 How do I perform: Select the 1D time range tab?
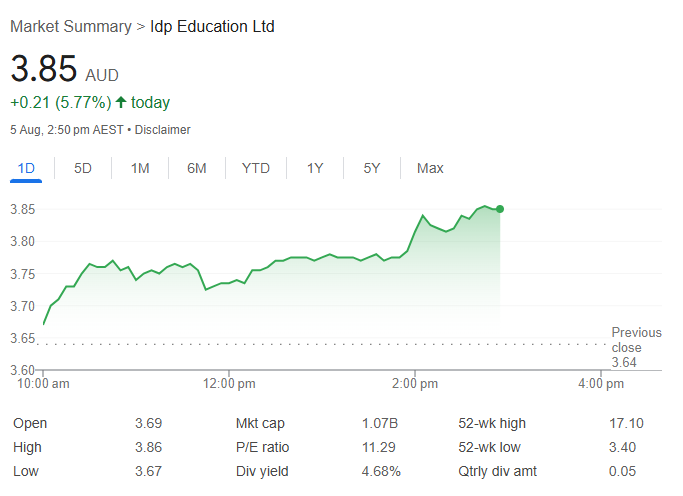pos(26,168)
